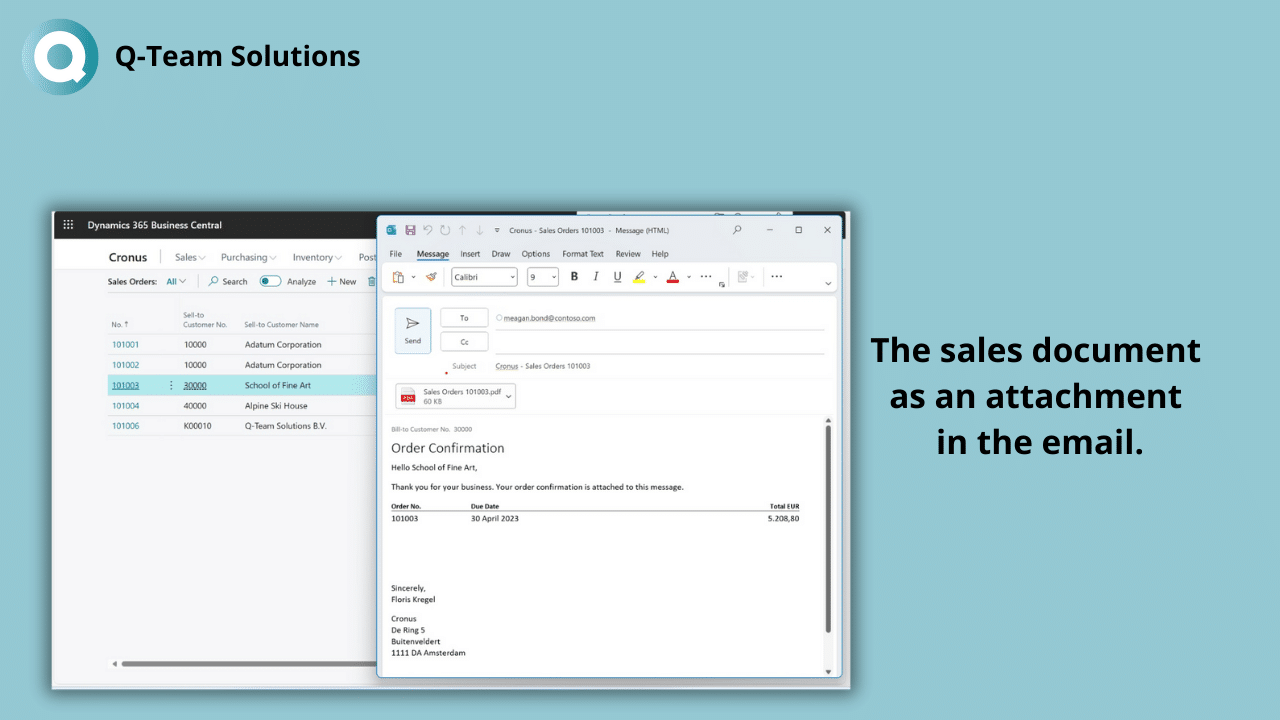Click the text highlight color icon
The image size is (1280, 720).
tap(640, 277)
